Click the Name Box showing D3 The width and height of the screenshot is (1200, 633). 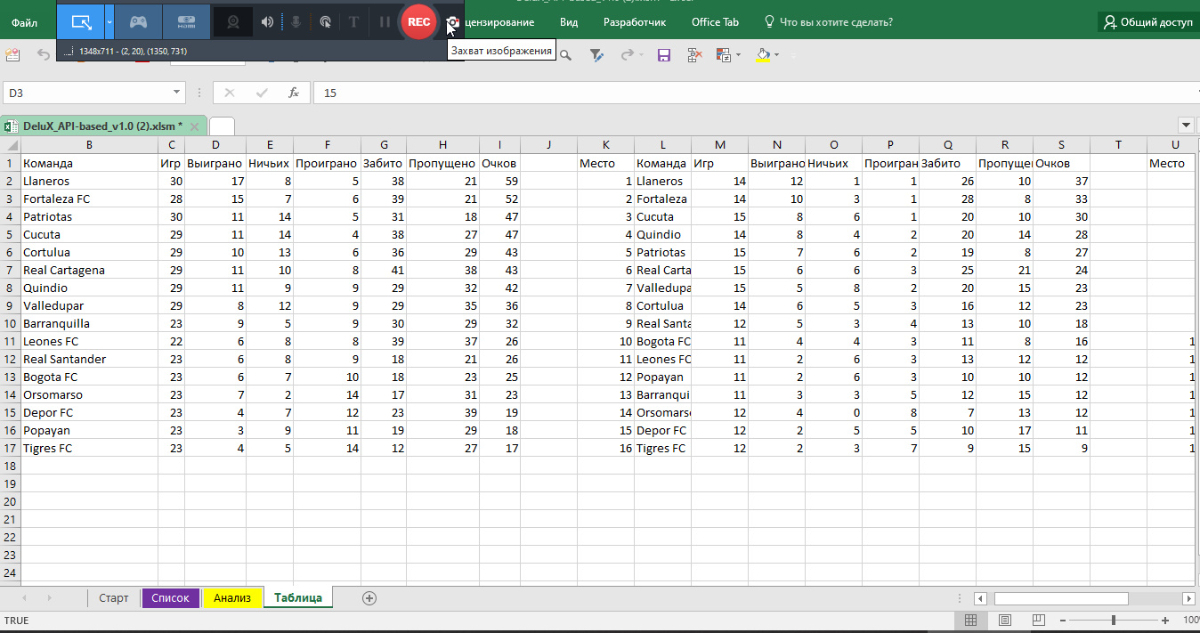[x=87, y=92]
